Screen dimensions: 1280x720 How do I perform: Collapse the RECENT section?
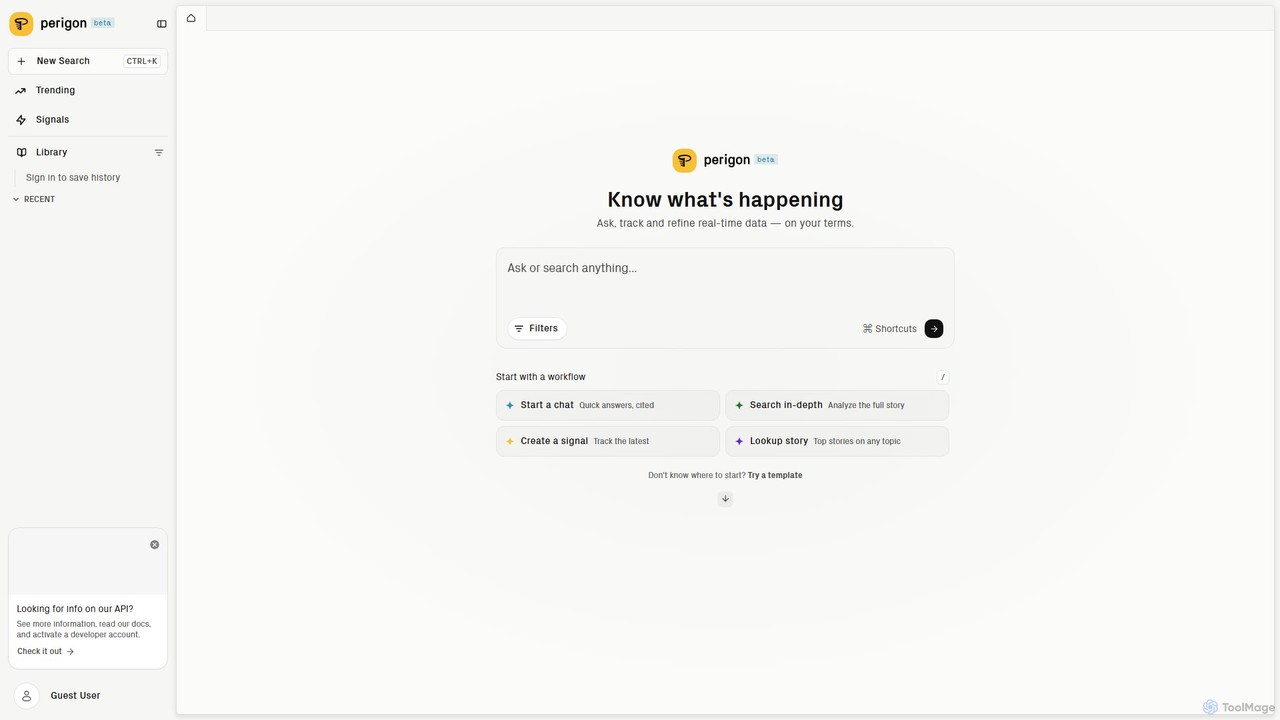click(35, 199)
